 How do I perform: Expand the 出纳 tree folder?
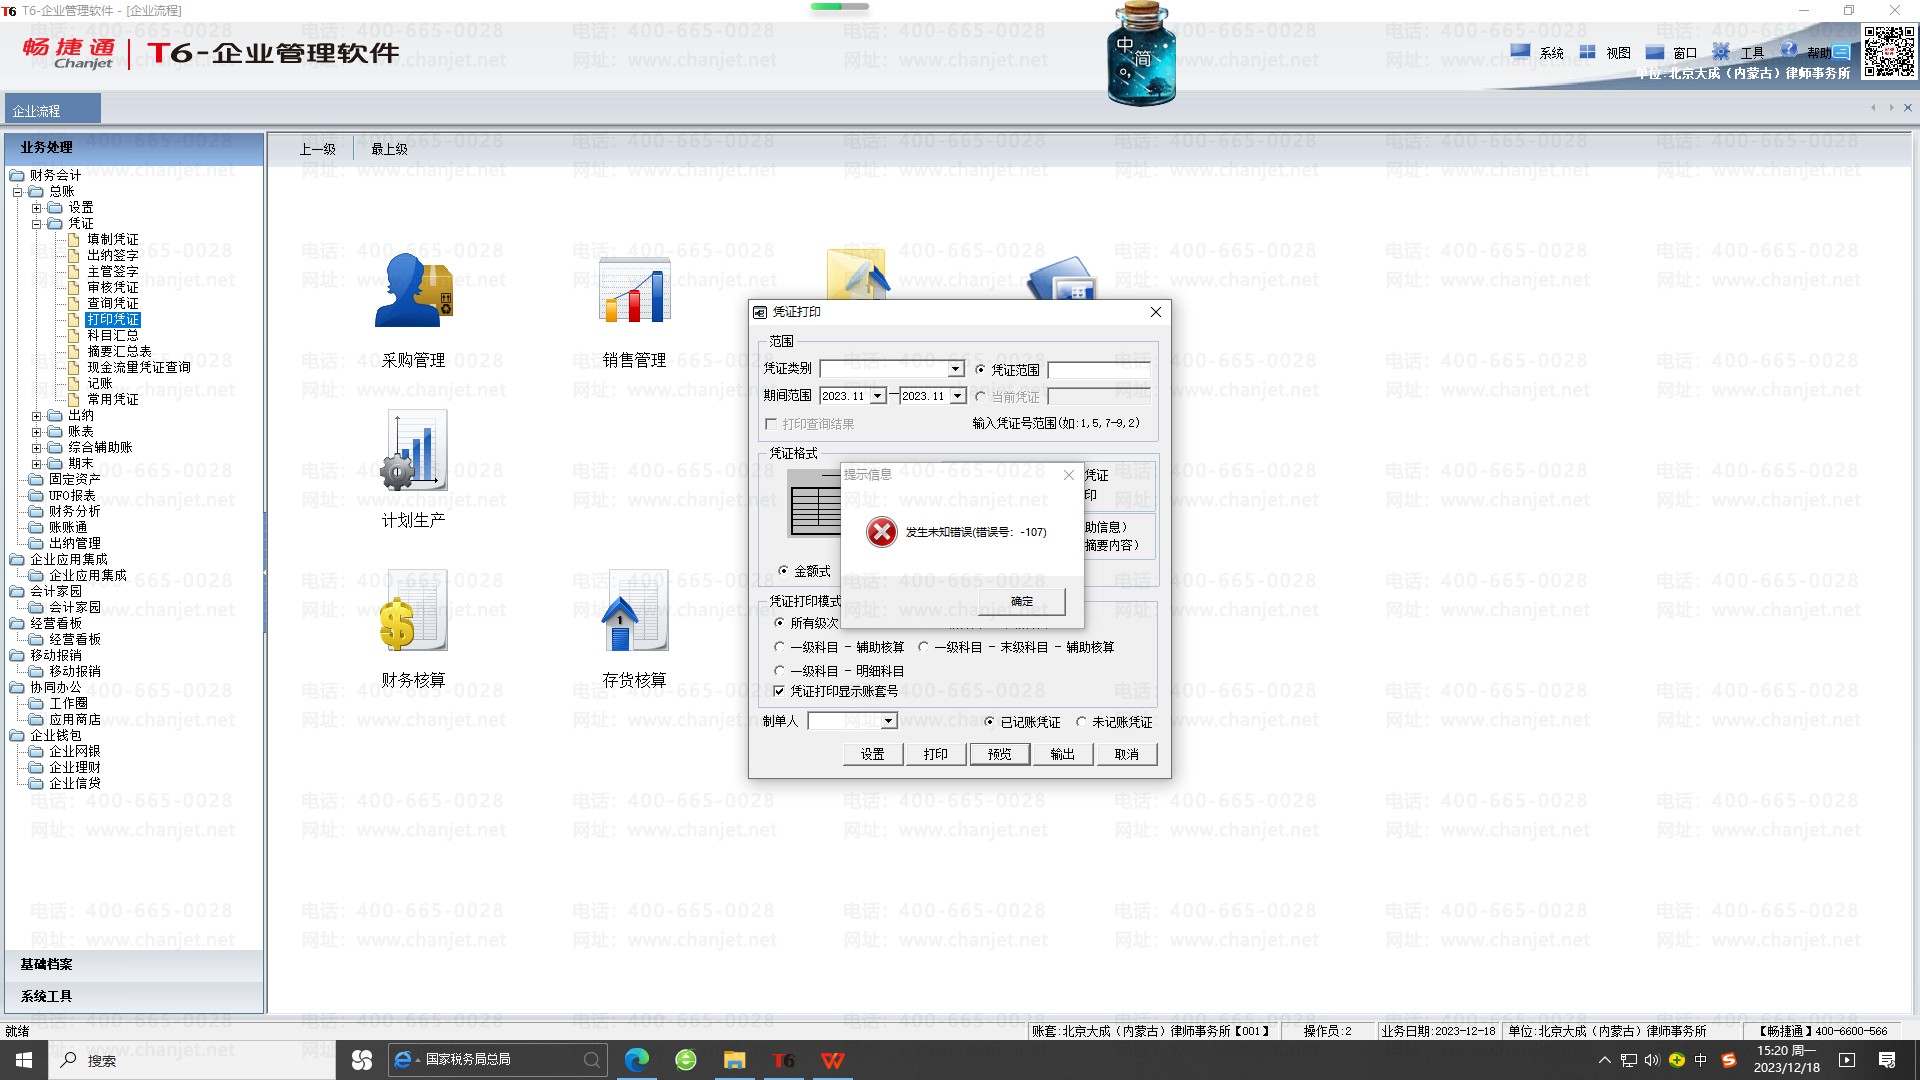click(x=36, y=416)
